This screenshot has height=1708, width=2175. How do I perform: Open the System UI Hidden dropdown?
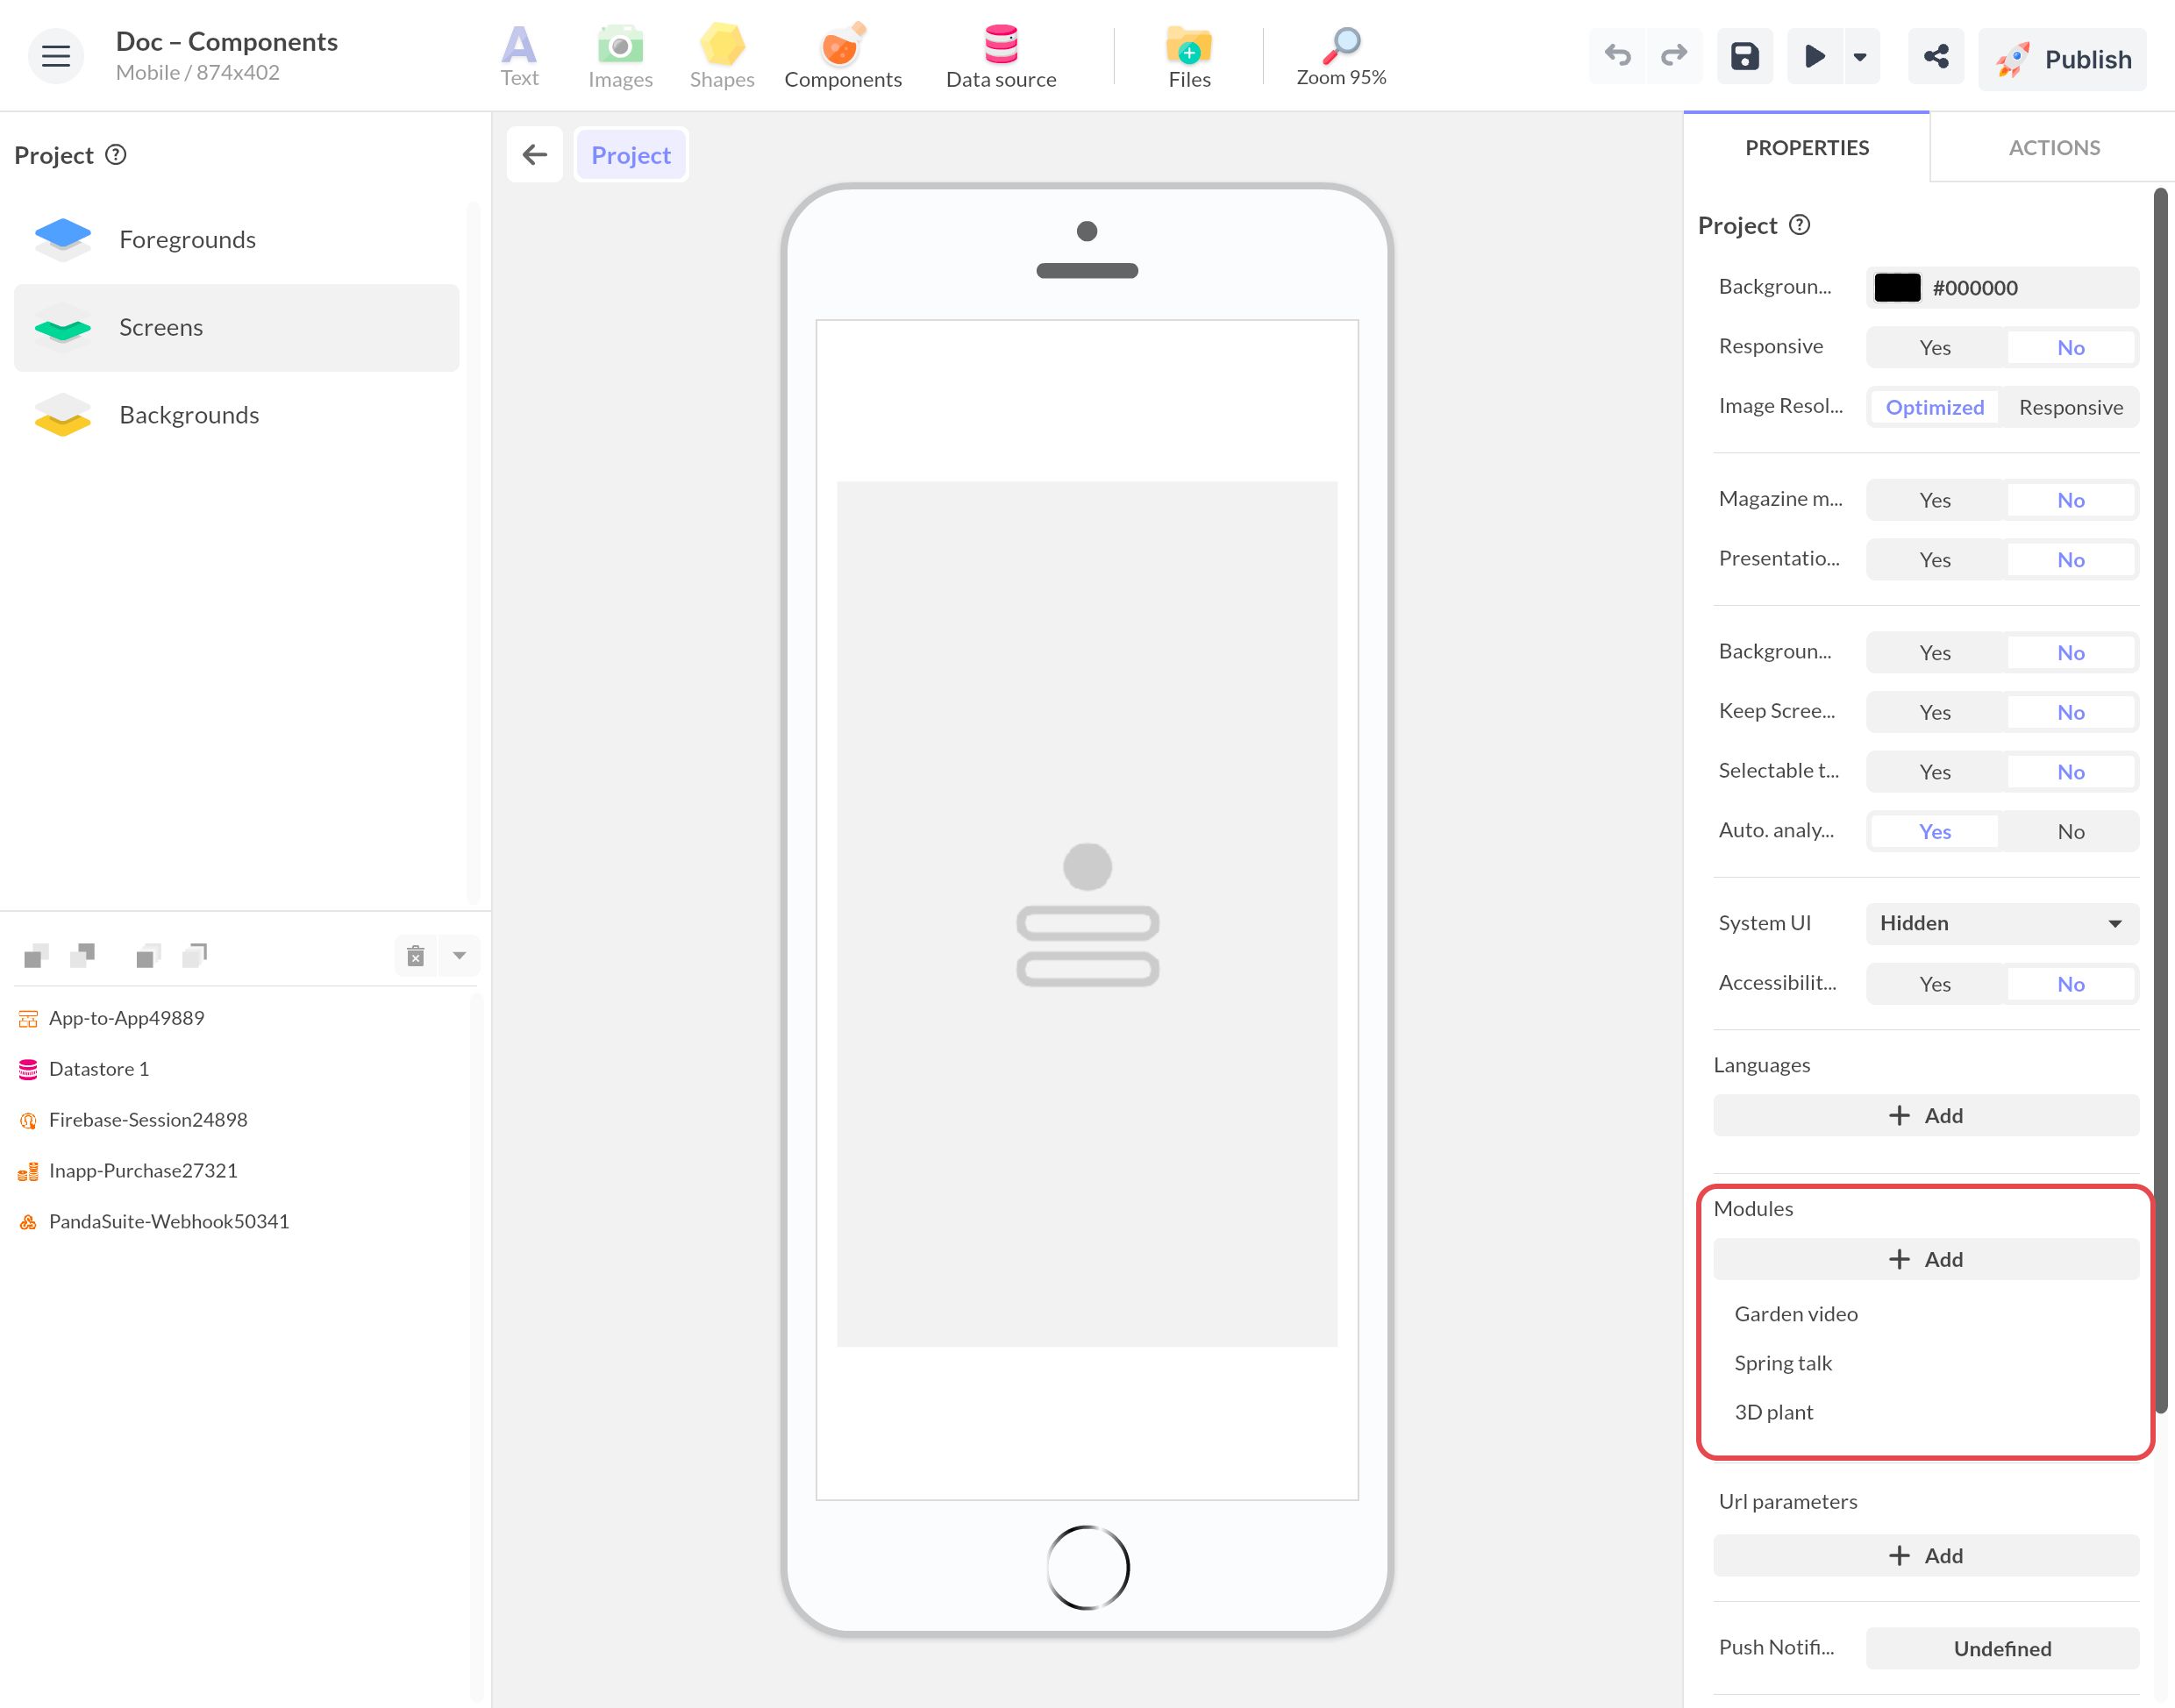pos(2002,924)
